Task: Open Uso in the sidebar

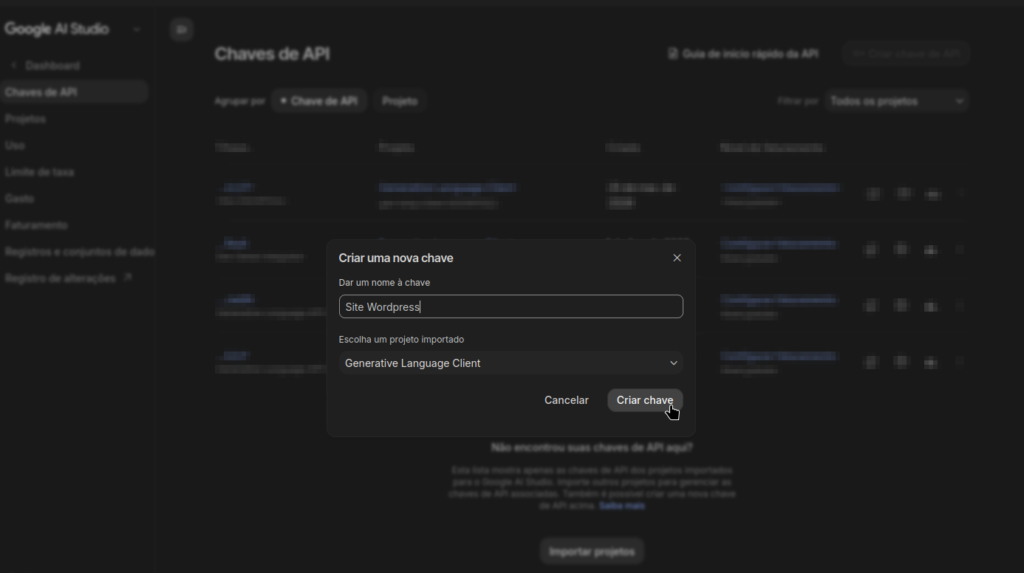Action: (x=14, y=146)
